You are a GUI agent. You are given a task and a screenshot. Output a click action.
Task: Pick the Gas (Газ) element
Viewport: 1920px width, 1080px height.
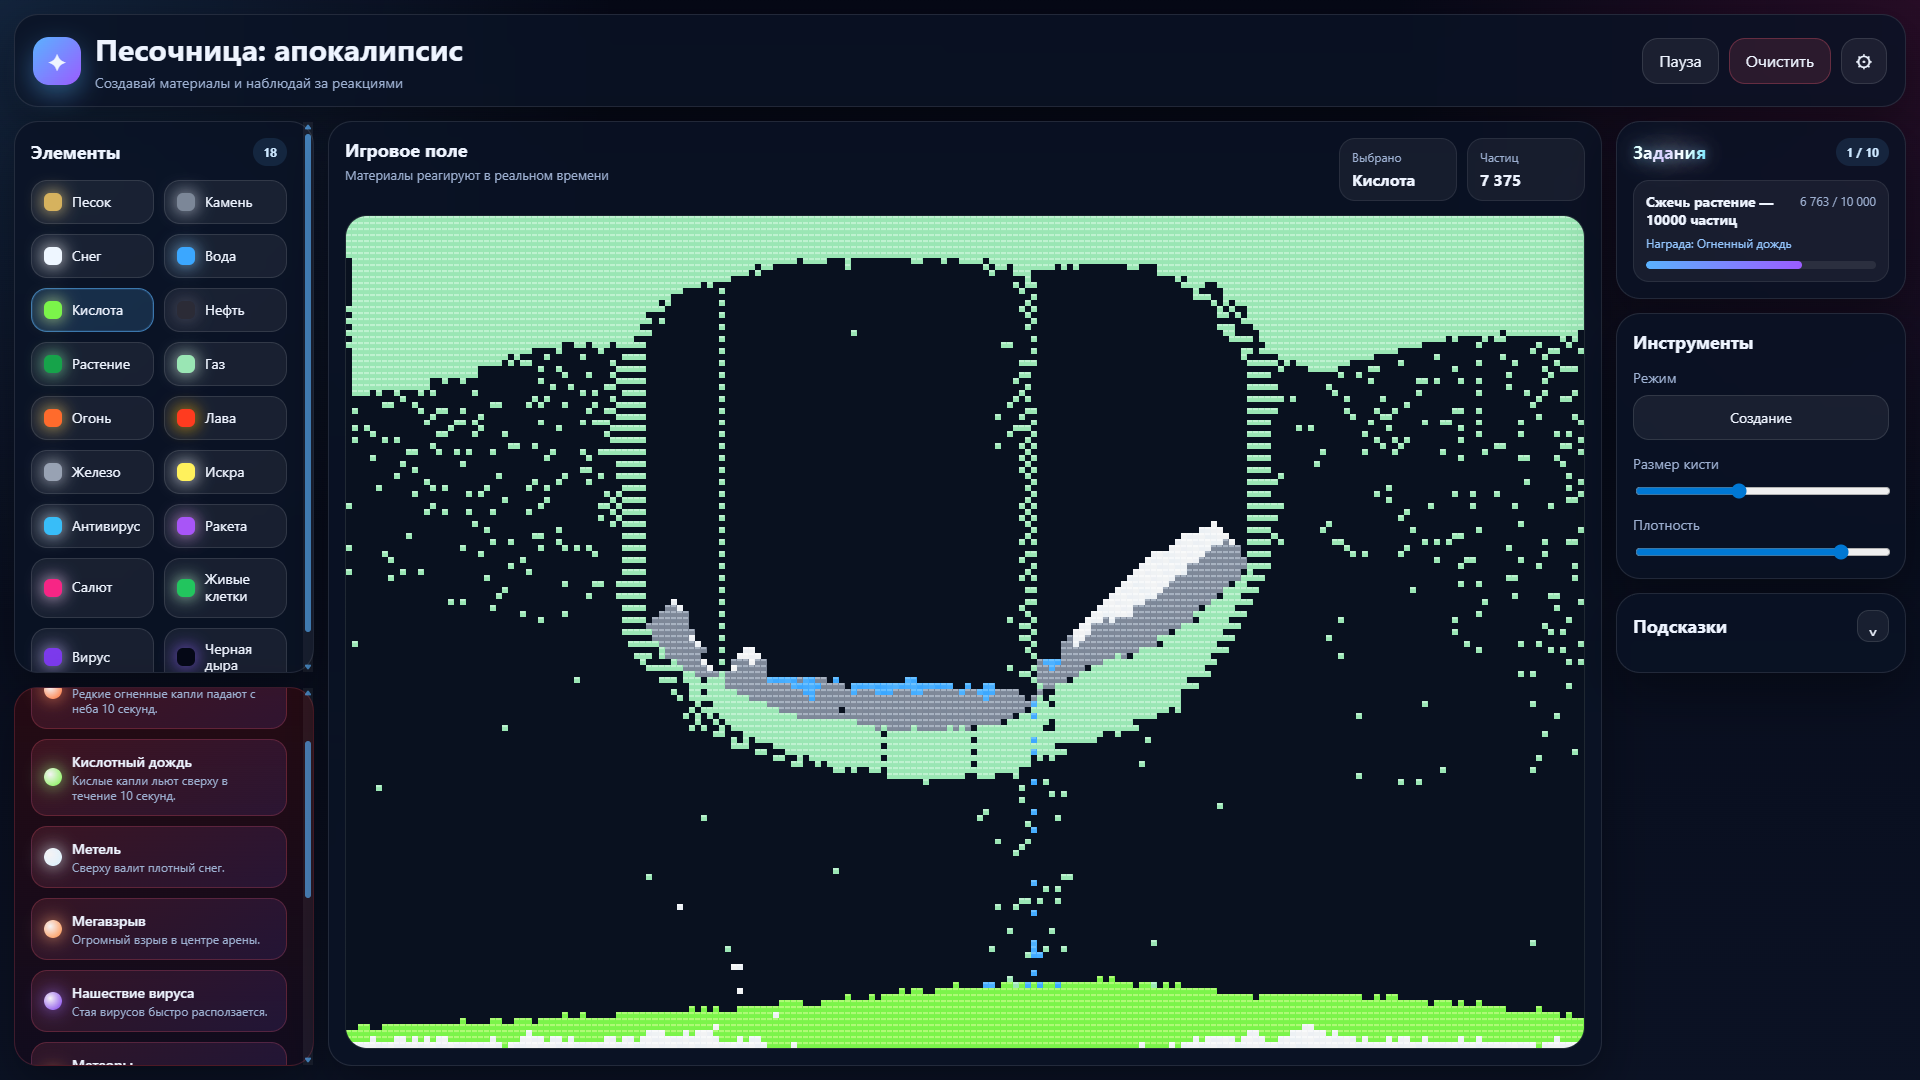pyautogui.click(x=225, y=364)
